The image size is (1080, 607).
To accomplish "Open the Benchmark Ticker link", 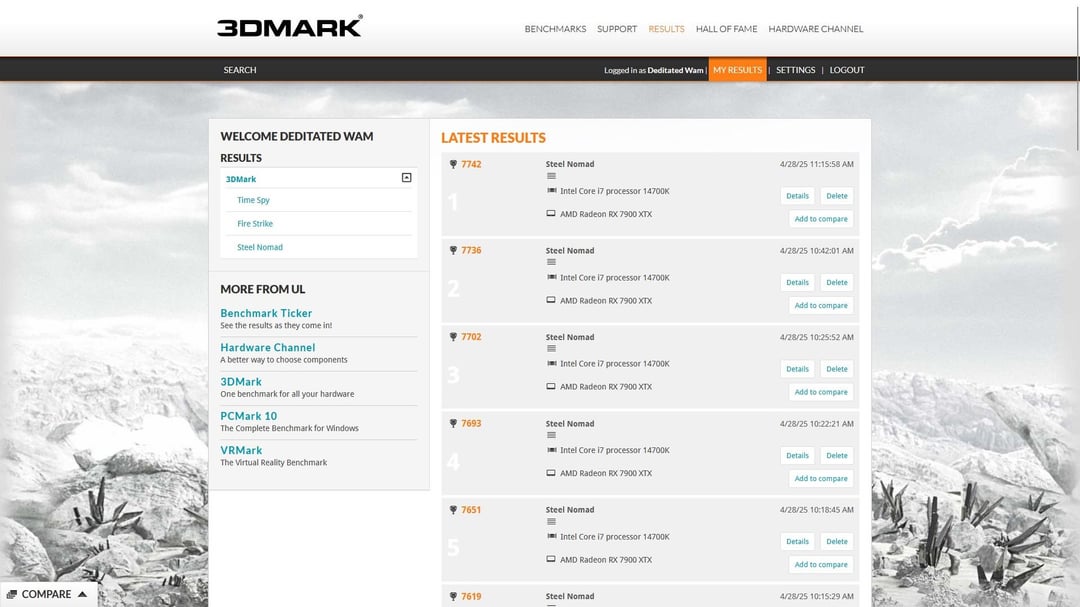I will point(266,313).
